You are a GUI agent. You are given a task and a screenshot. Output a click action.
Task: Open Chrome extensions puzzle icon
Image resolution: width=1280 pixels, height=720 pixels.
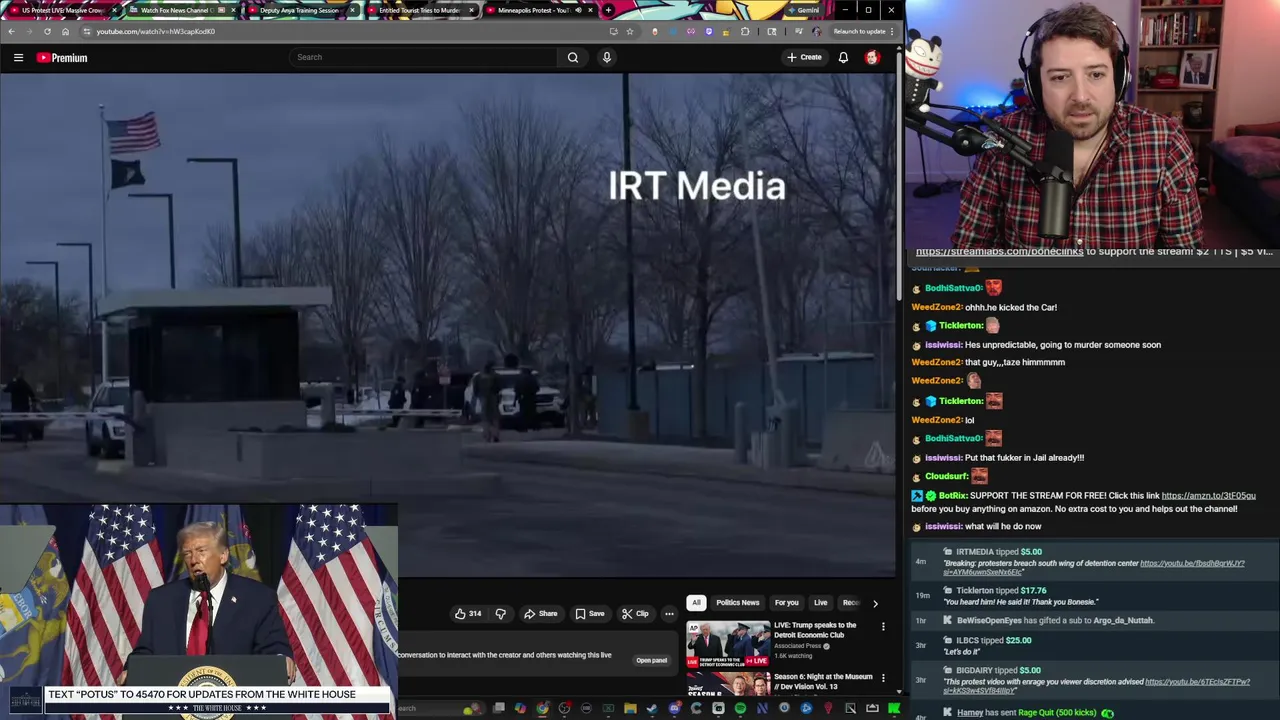tap(745, 31)
